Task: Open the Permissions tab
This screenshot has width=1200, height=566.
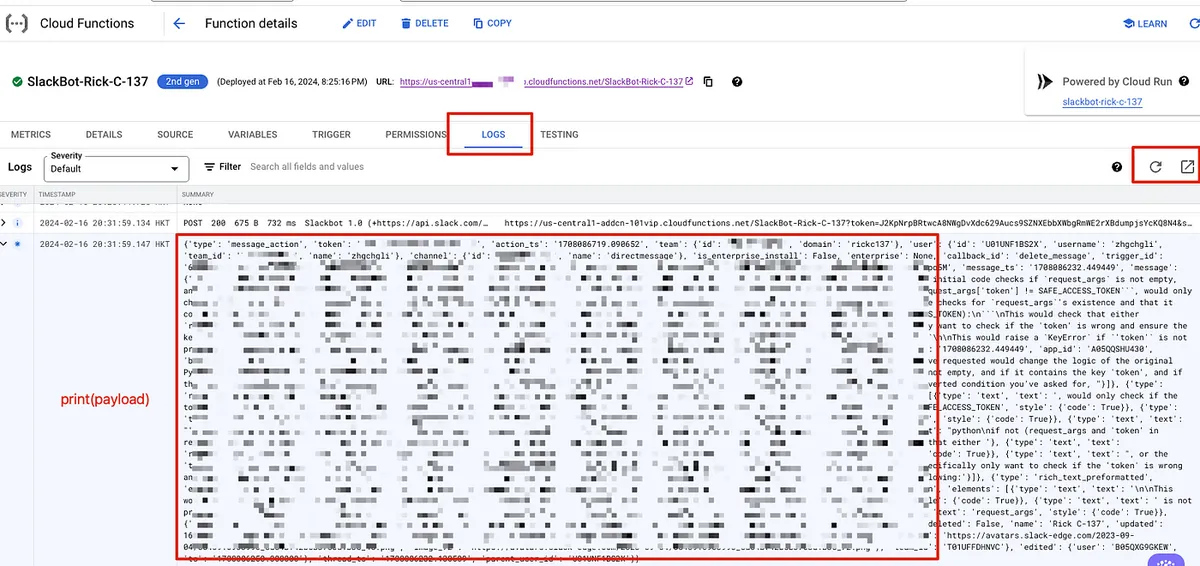Action: point(416,134)
